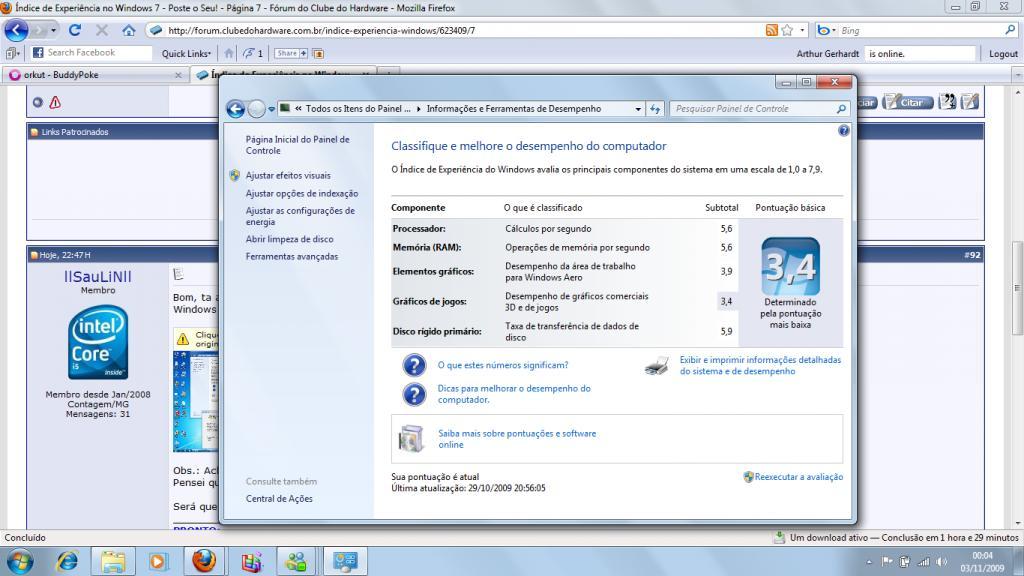Click Exibir e imprimir informações detalhadas link
The width and height of the screenshot is (1024, 576).
[x=760, y=365]
